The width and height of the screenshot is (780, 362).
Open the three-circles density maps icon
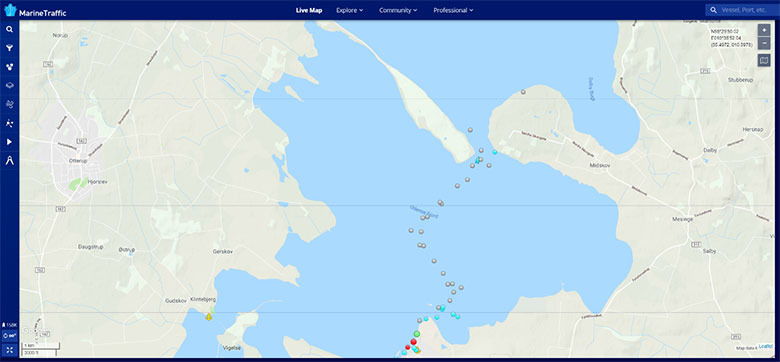[x=9, y=67]
